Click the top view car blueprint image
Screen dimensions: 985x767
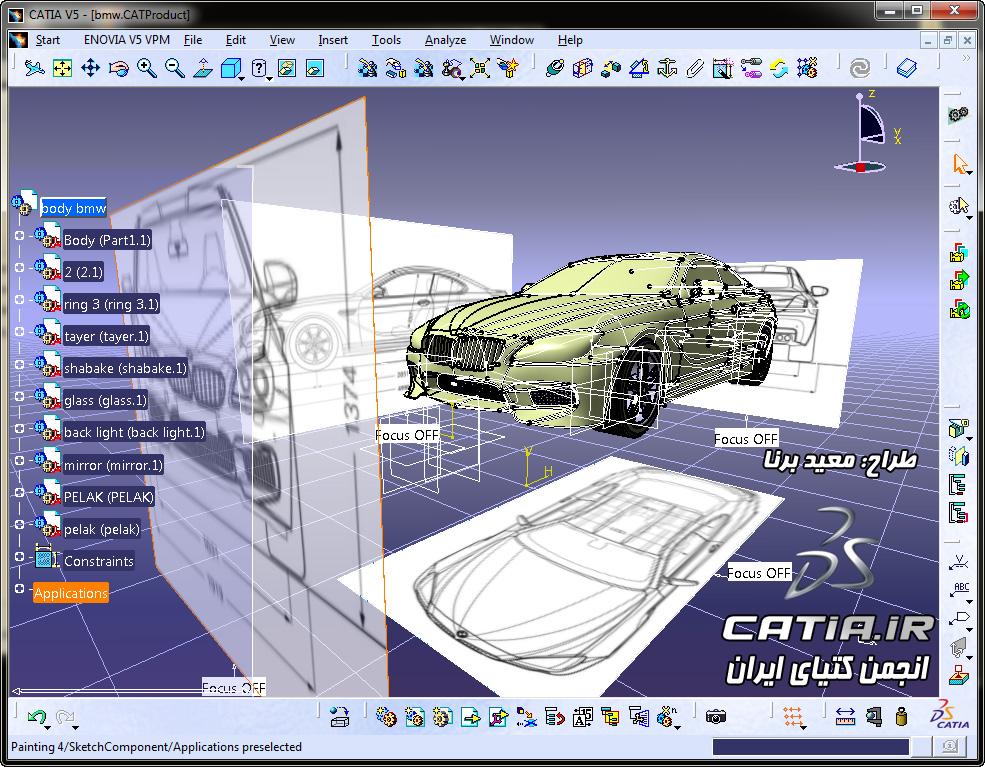559,575
